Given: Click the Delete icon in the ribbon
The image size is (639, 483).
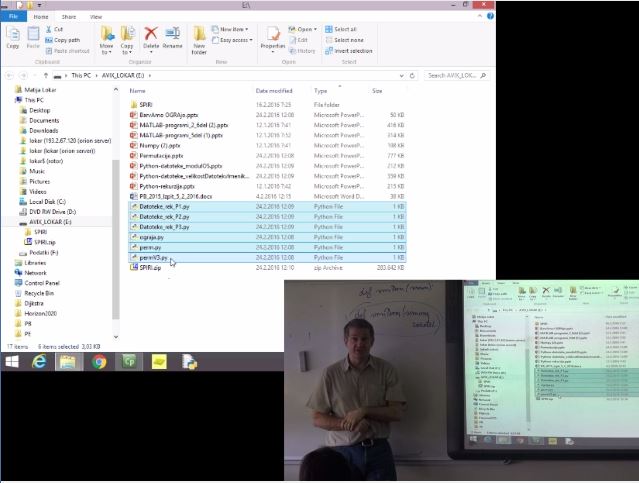Looking at the screenshot, I should (x=151, y=38).
